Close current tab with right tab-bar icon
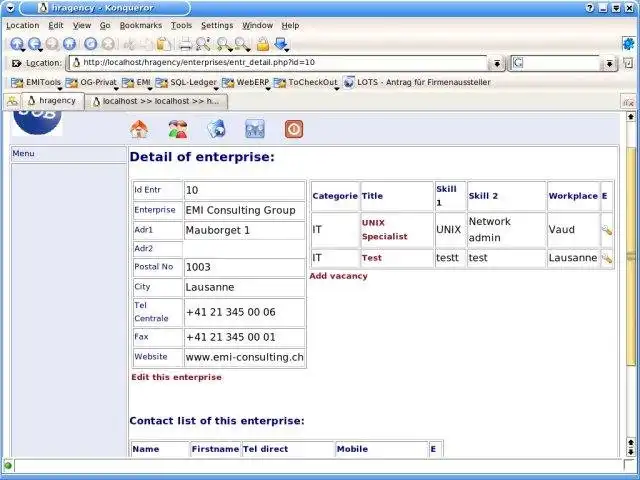Viewport: 640px width, 480px height. (629, 101)
